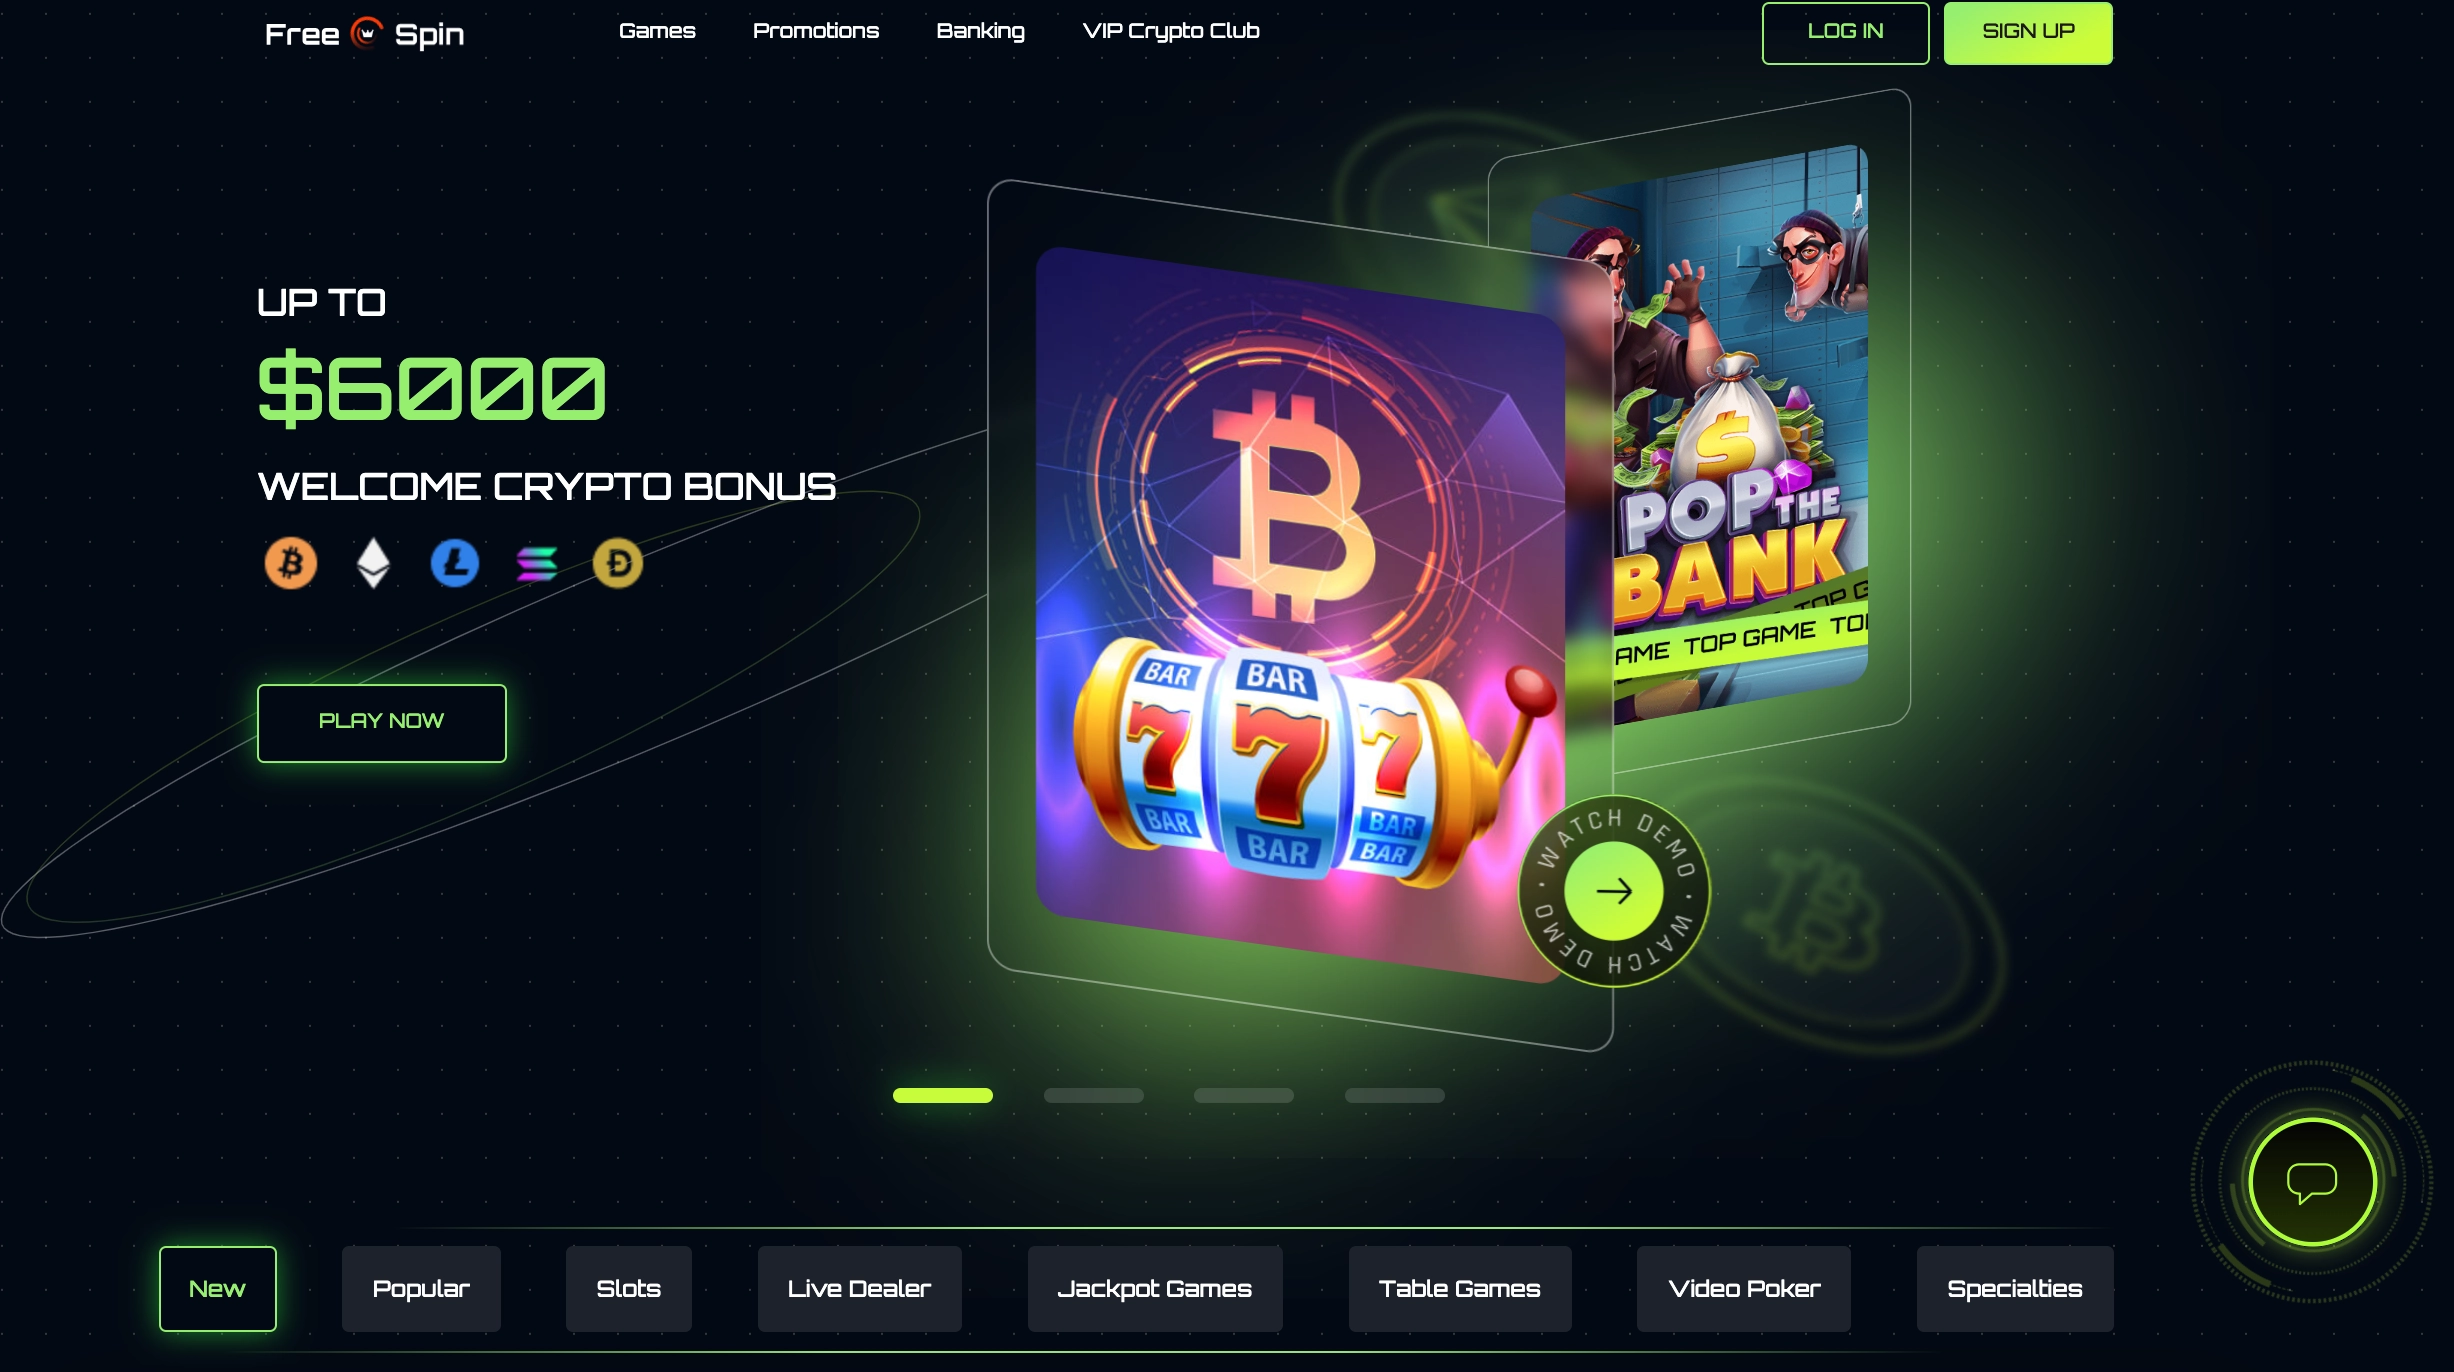Viewport: 2454px width, 1372px height.
Task: Open the live chat bubble
Action: pyautogui.click(x=2312, y=1182)
